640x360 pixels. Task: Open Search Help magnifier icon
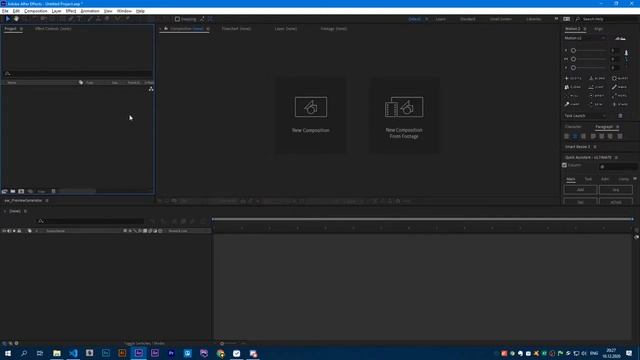click(578, 19)
